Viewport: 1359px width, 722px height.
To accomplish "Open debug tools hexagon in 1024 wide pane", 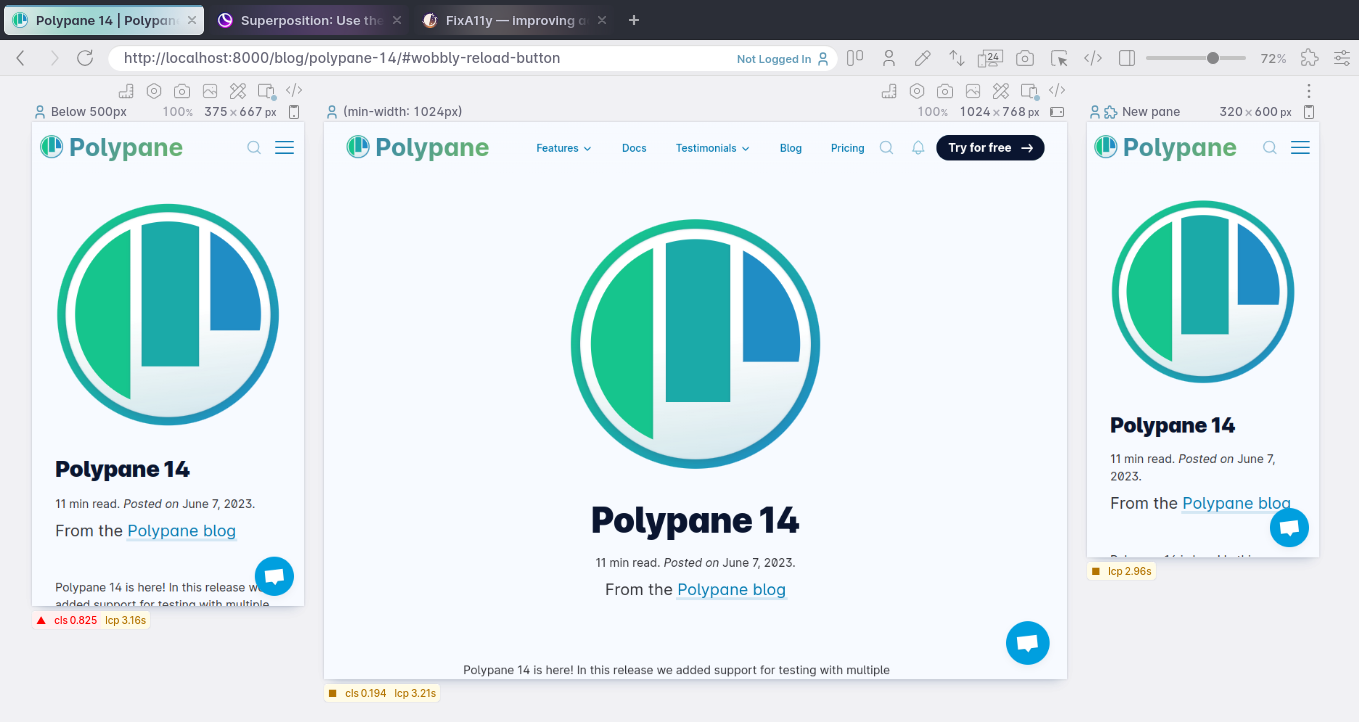I will pyautogui.click(x=917, y=91).
